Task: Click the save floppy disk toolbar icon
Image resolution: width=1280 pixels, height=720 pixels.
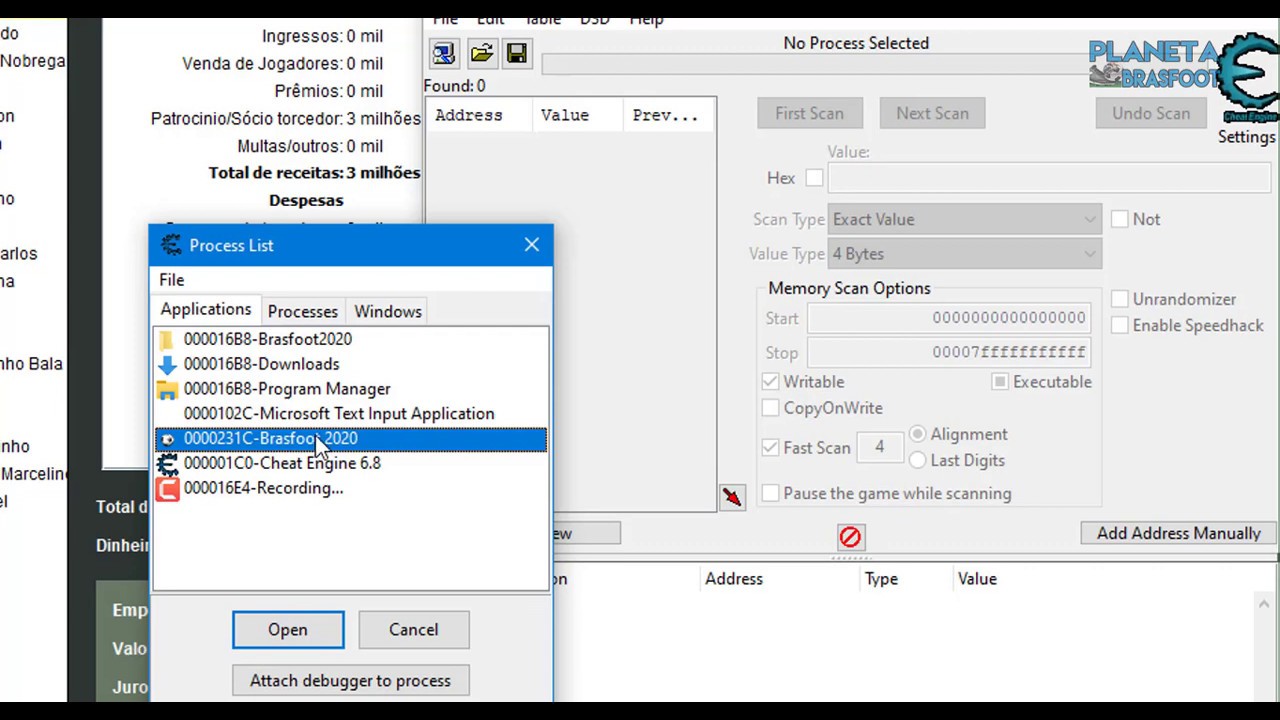Action: point(517,53)
